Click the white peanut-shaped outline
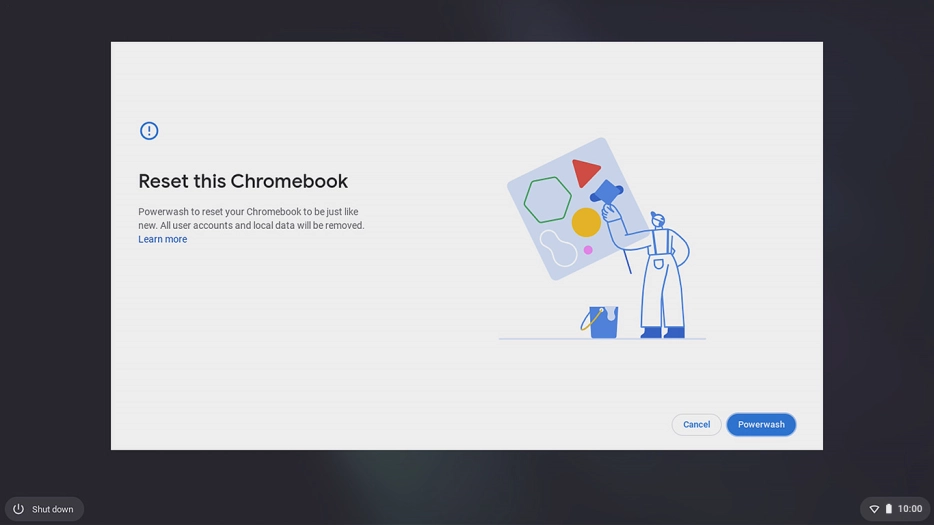The height and width of the screenshot is (525, 934). [x=557, y=247]
